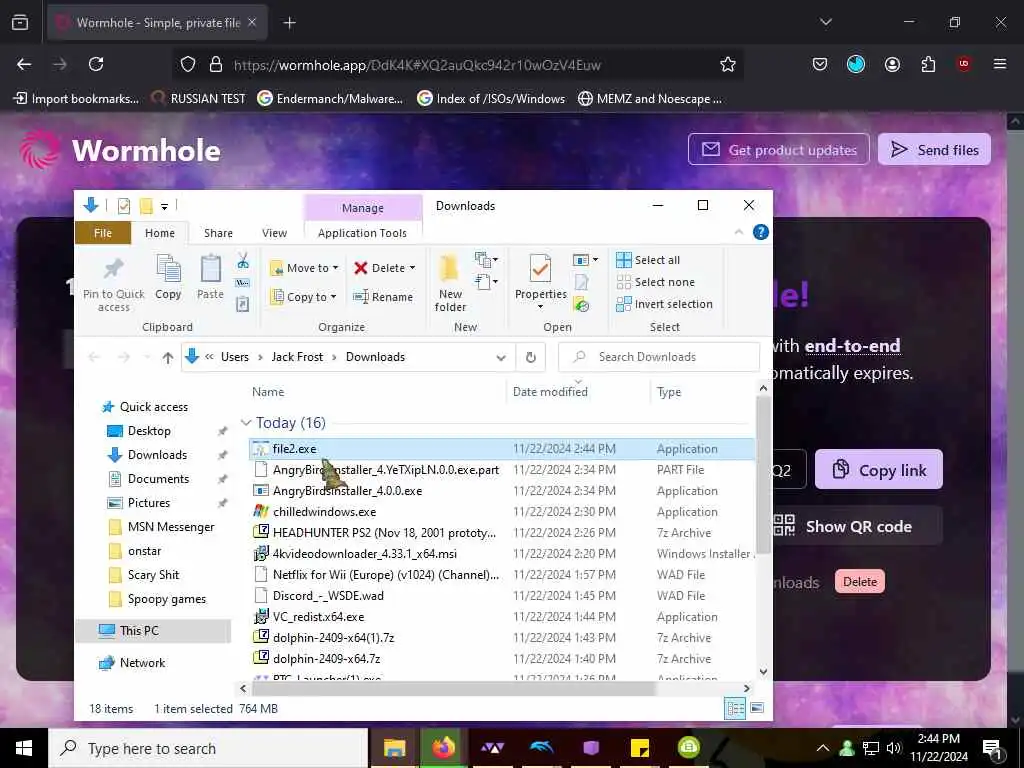
Task: Click File Explorer icon in taskbar
Action: (x=394, y=748)
